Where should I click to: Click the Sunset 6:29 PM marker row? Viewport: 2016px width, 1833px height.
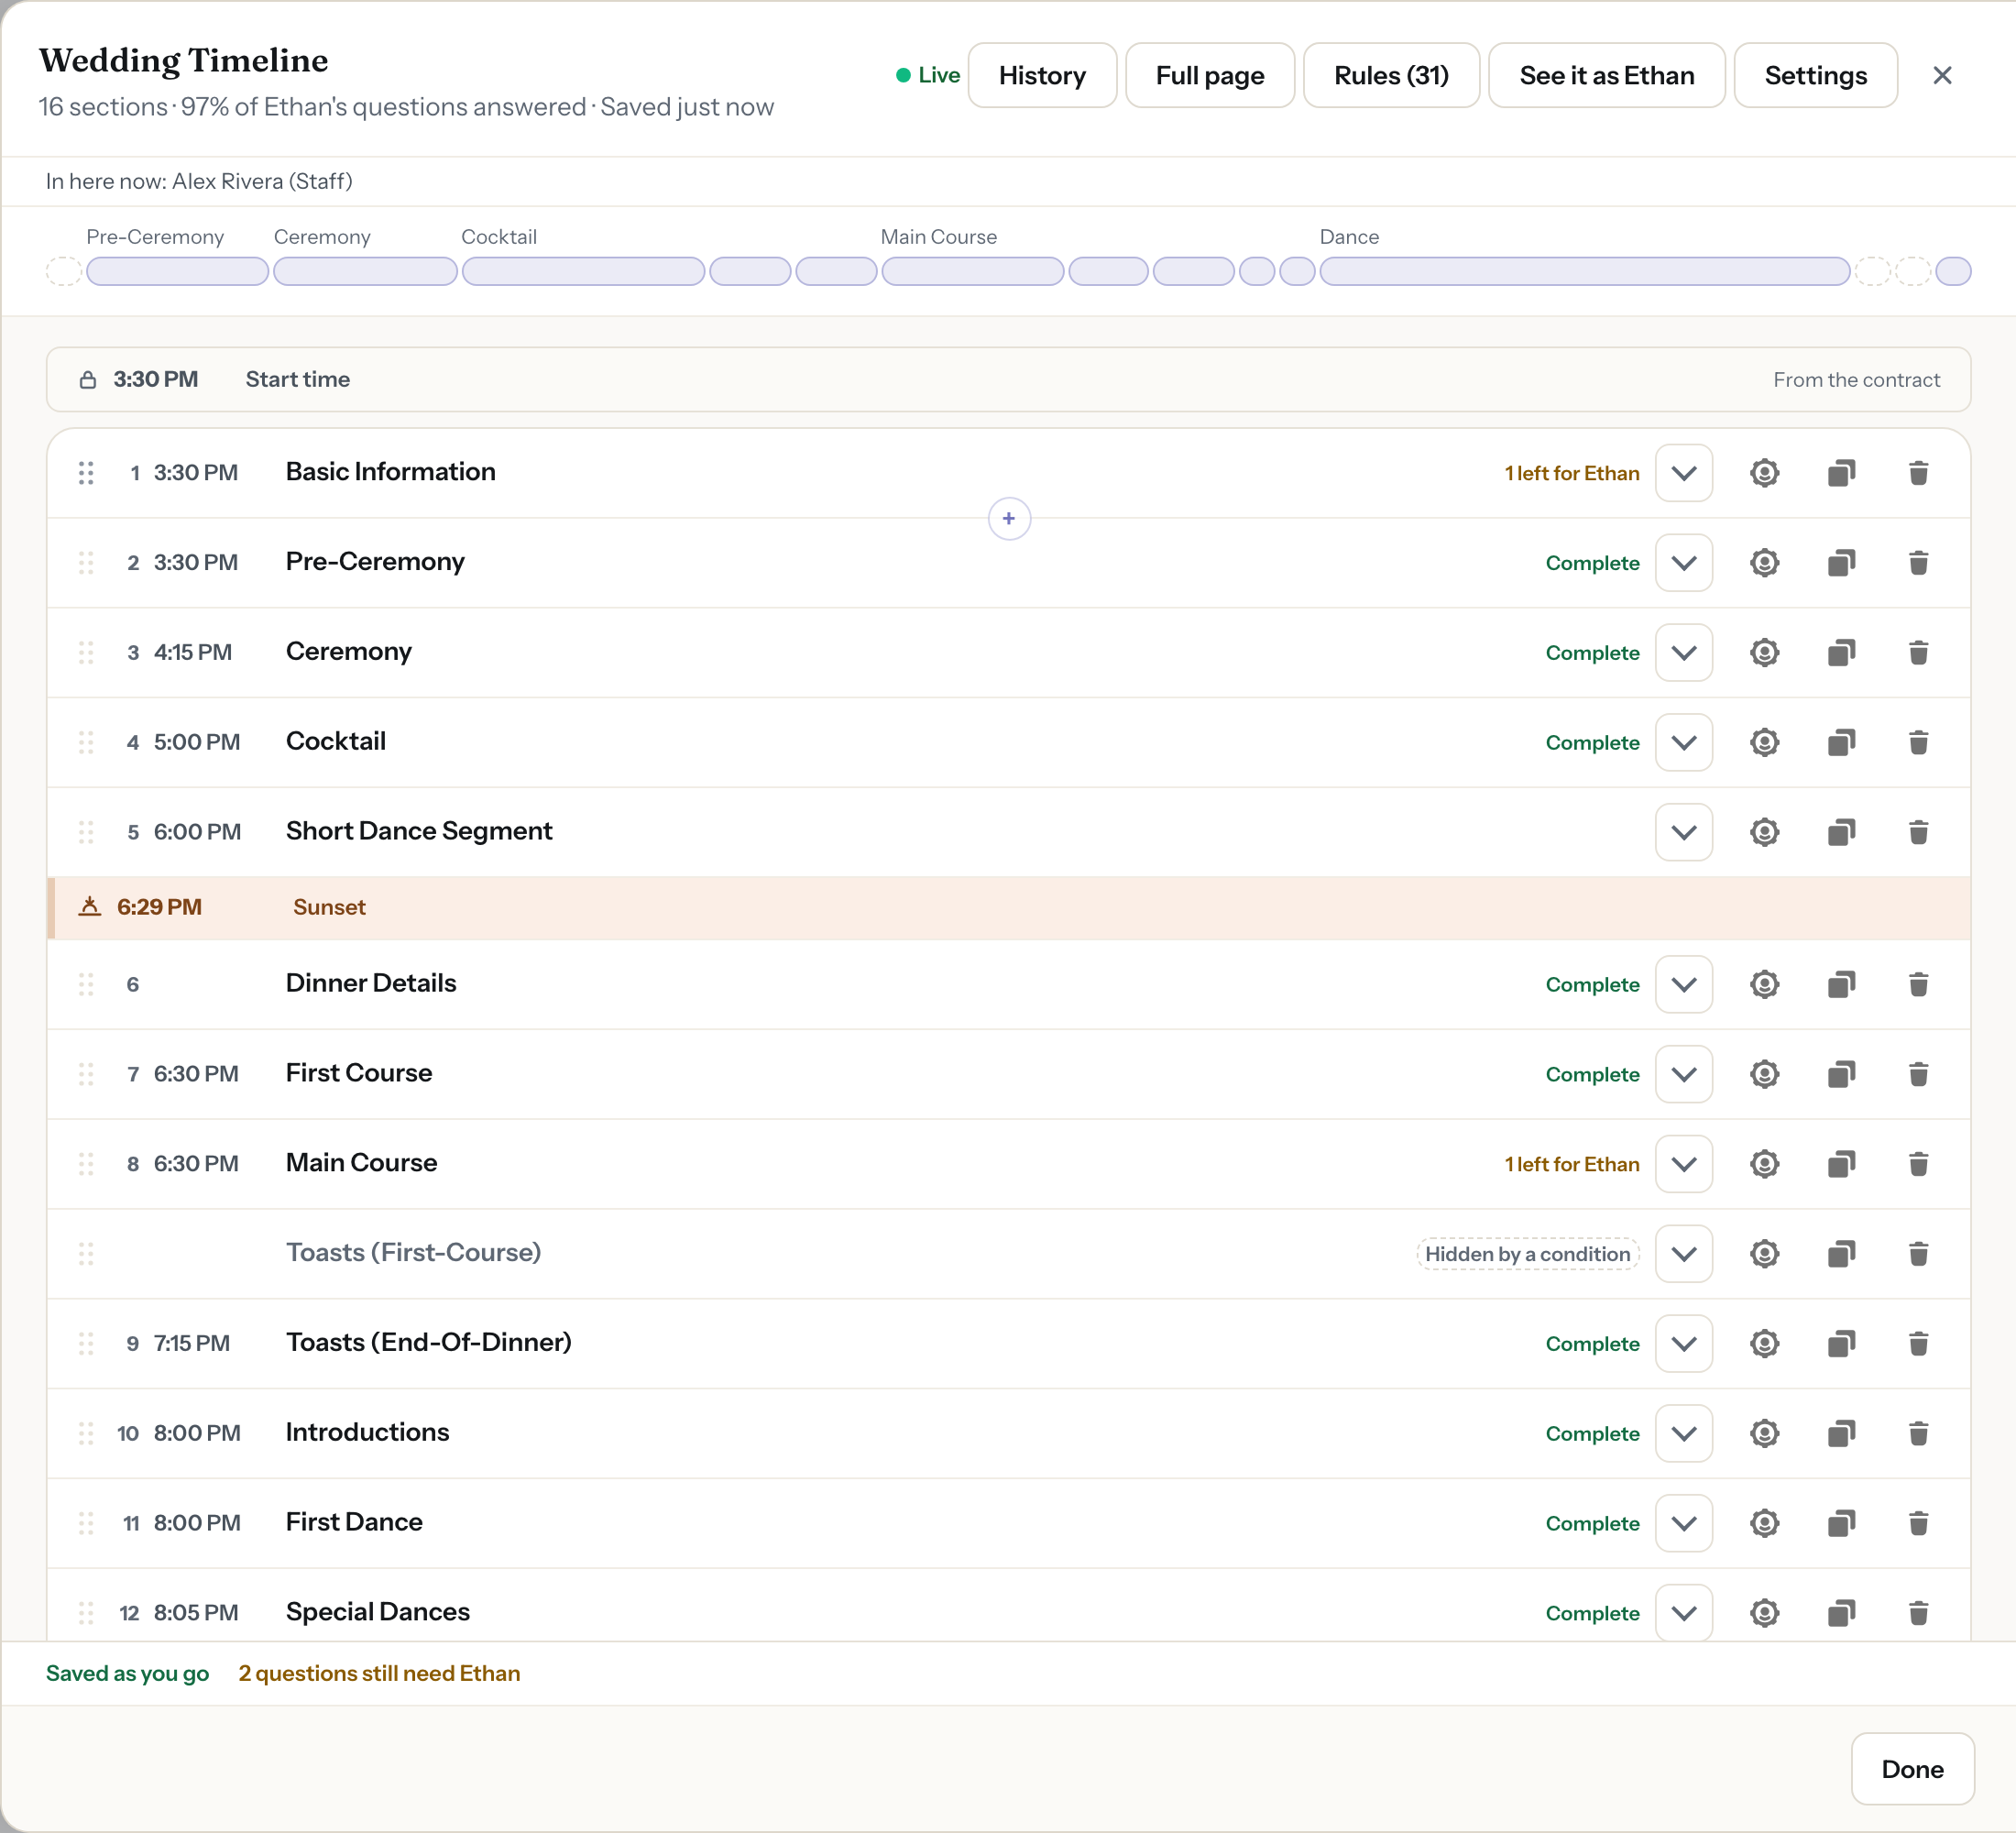tap(1009, 908)
